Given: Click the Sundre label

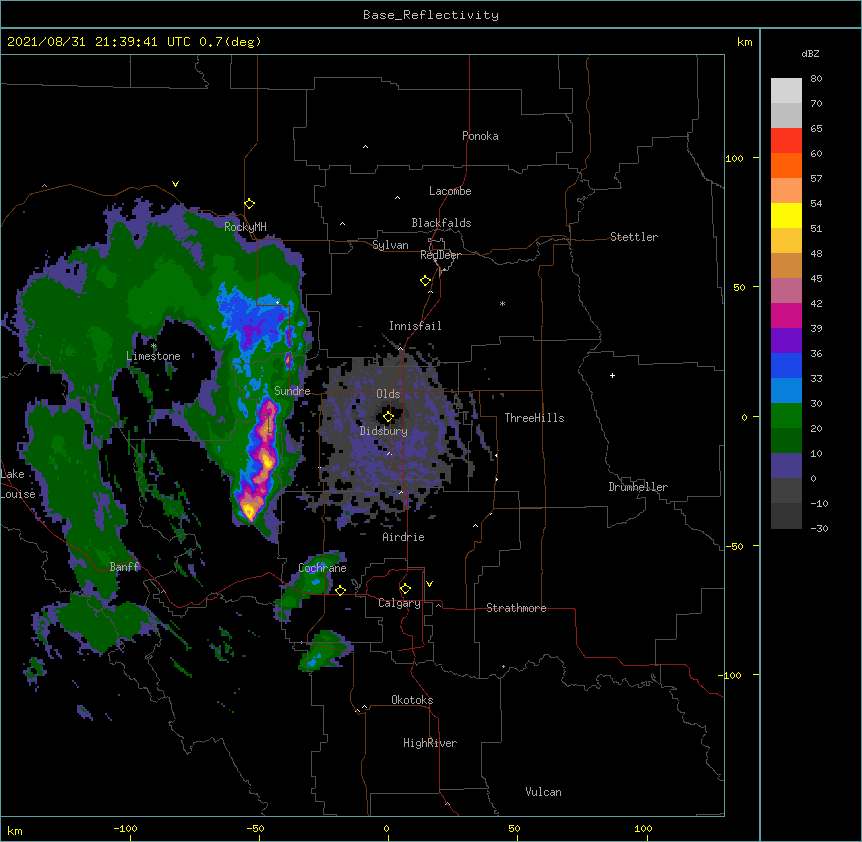Looking at the screenshot, I should 292,391.
